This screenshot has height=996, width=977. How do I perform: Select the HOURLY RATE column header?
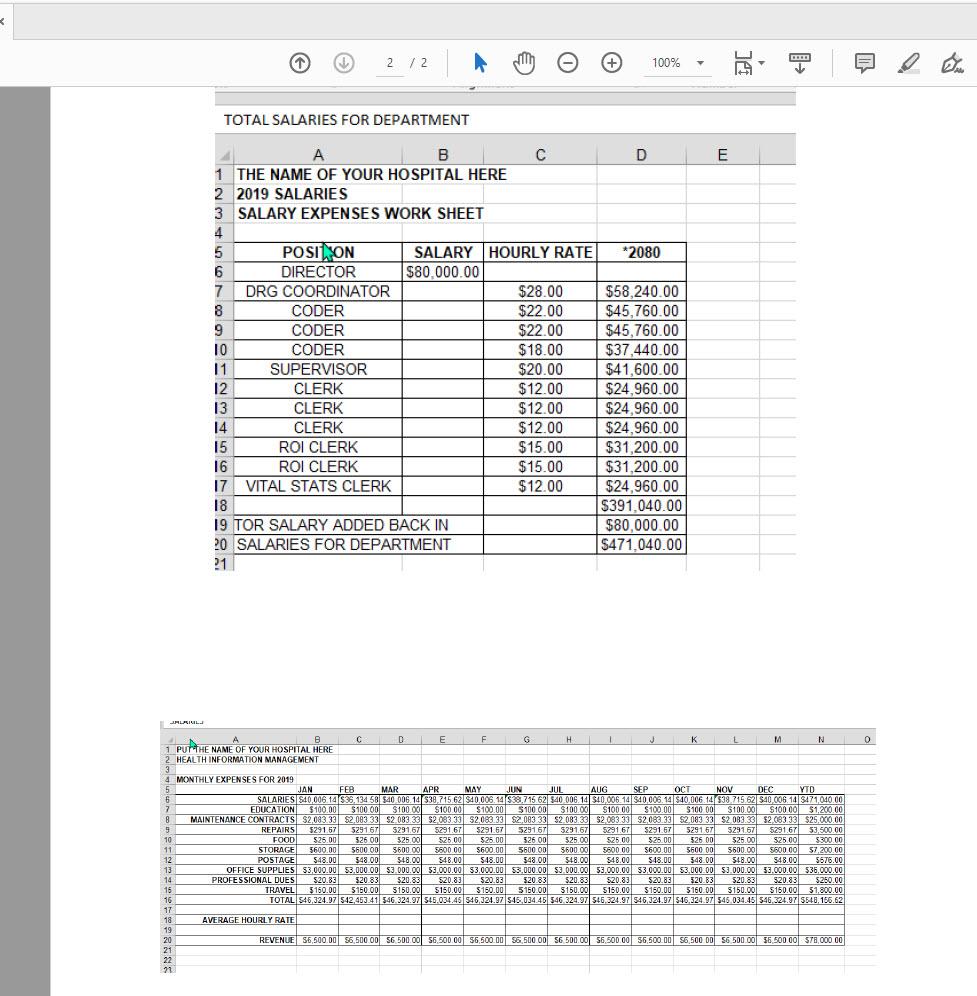coord(540,253)
